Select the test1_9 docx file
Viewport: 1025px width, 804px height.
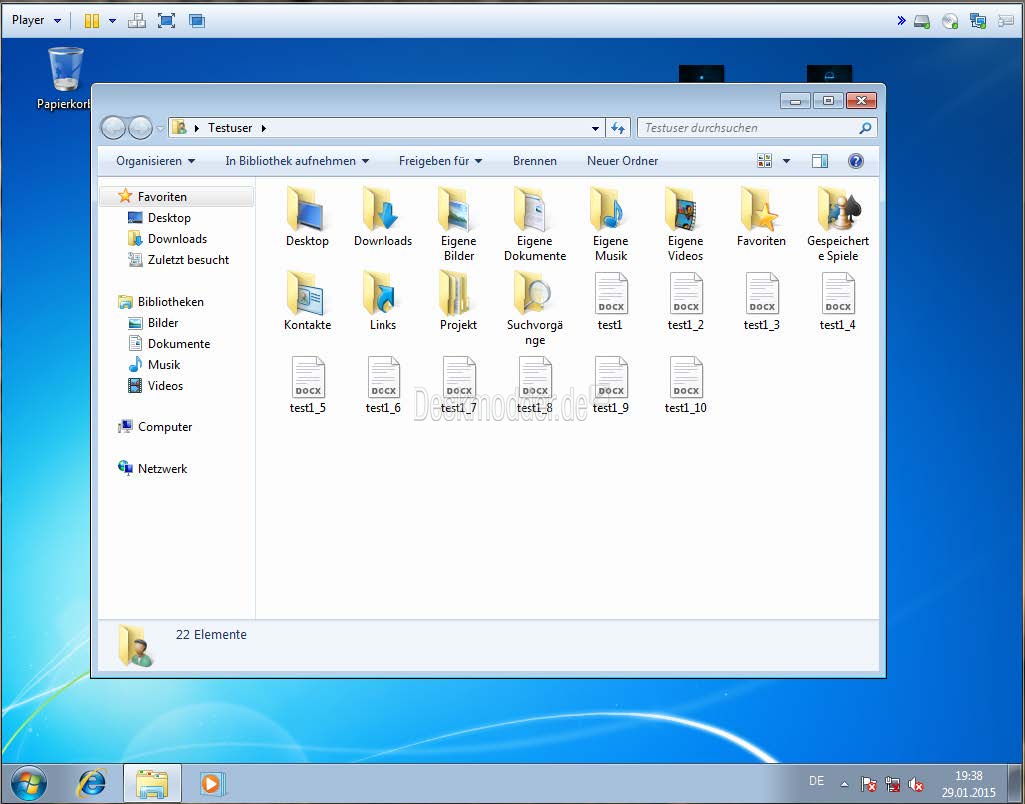pyautogui.click(x=611, y=385)
